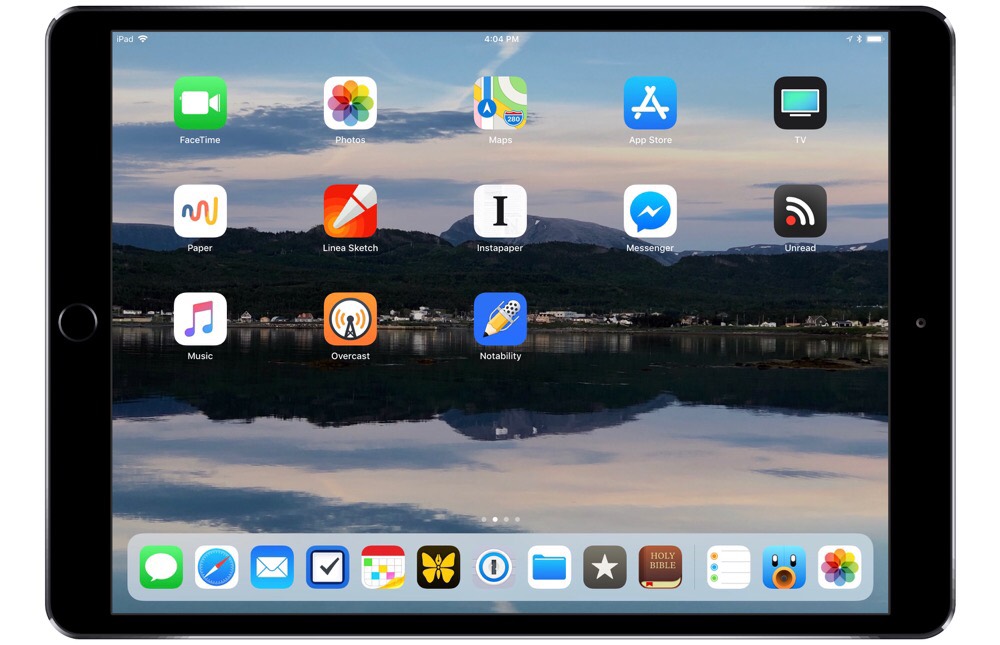Viewport: 1000px width, 645px height.
Task: Tap the third home screen page dot
Action: point(506,519)
